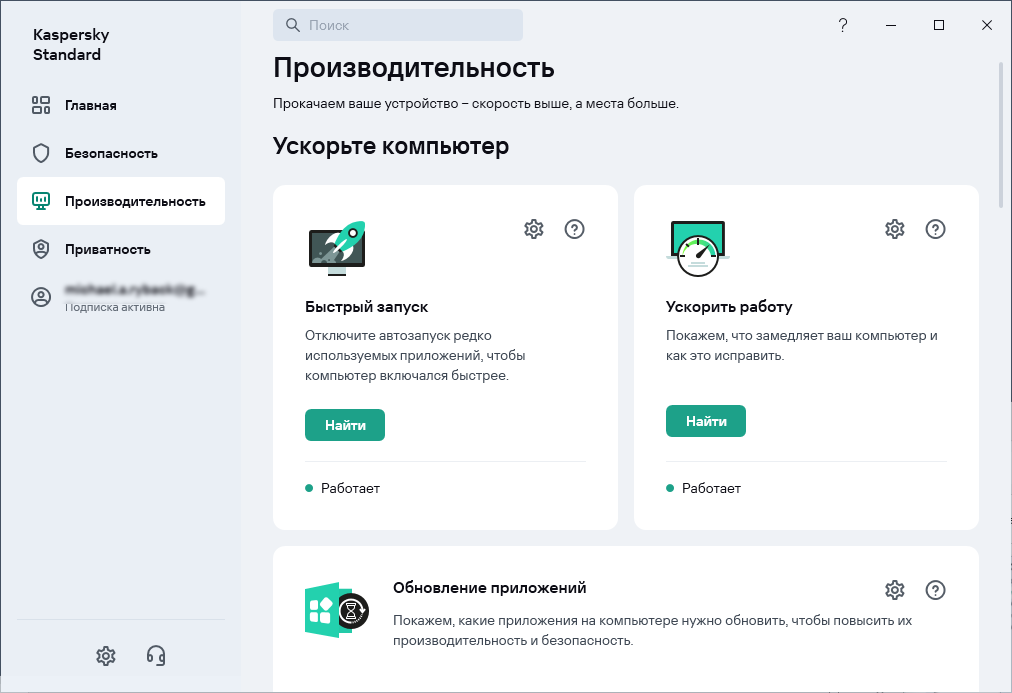Focus the Поиск search field

pyautogui.click(x=398, y=25)
